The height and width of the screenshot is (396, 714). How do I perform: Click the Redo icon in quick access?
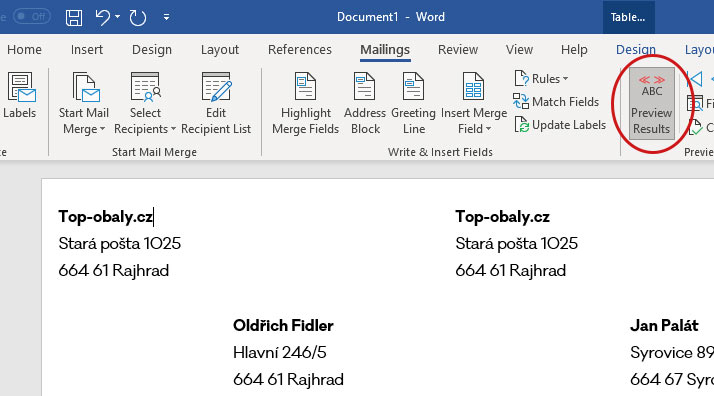click(x=138, y=18)
